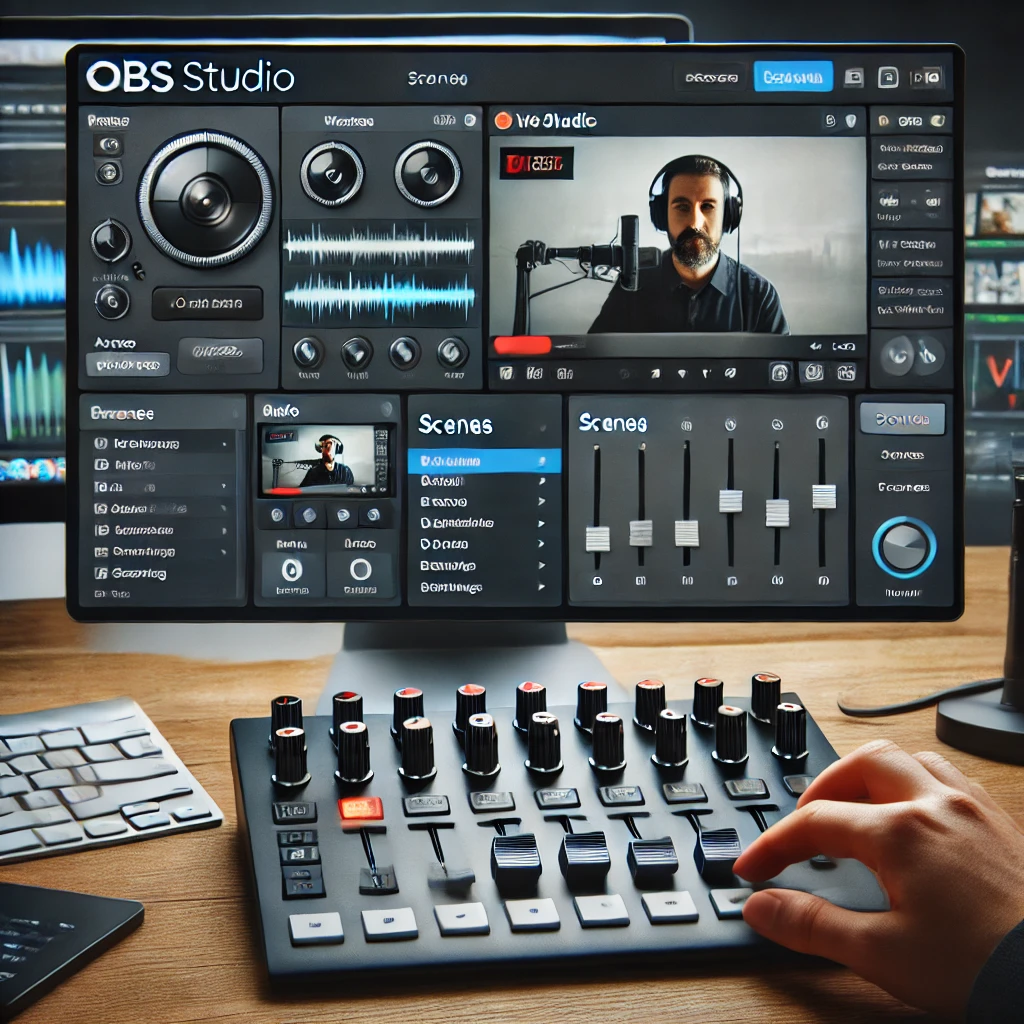Adjust the fourth mixer fader handle
The height and width of the screenshot is (1024, 1024).
click(730, 501)
